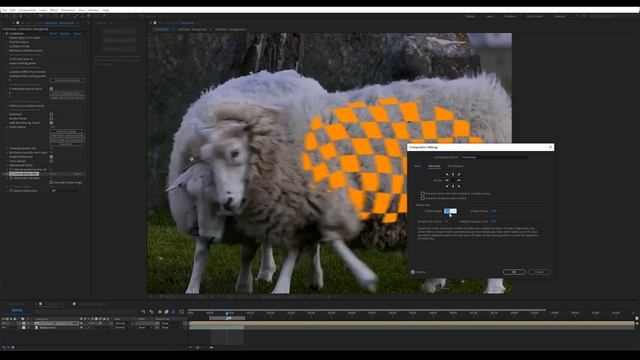
Task: Click the timeline current time display
Action: coord(17,310)
